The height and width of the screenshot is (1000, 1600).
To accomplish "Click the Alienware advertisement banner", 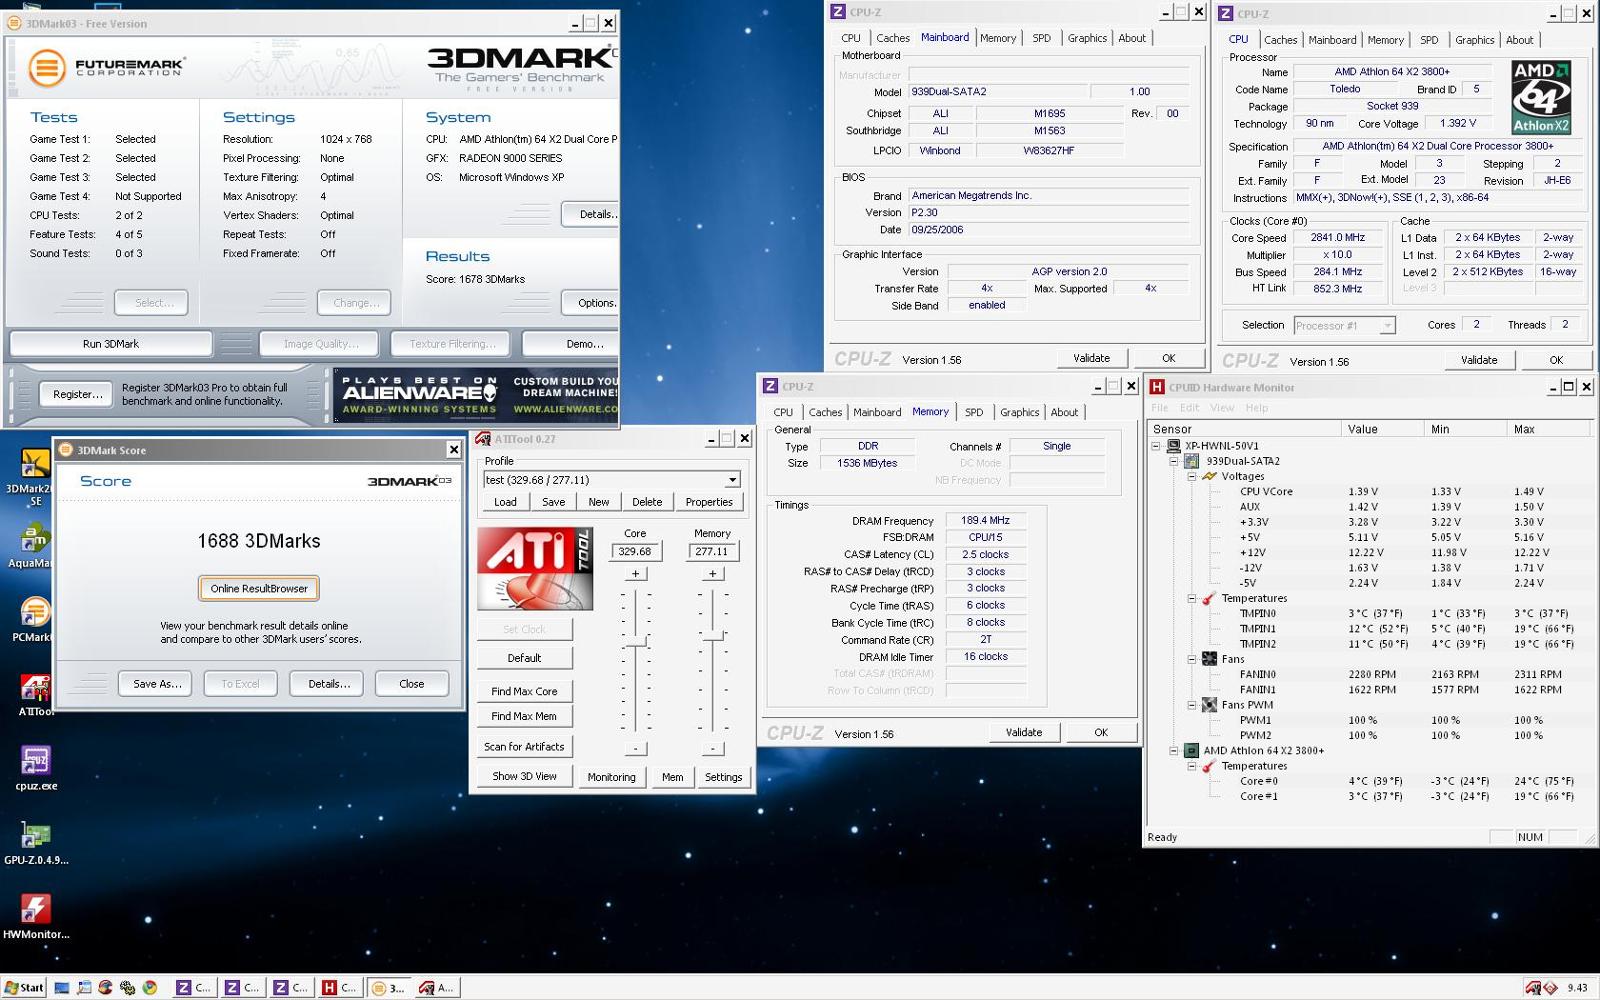I will (x=476, y=395).
